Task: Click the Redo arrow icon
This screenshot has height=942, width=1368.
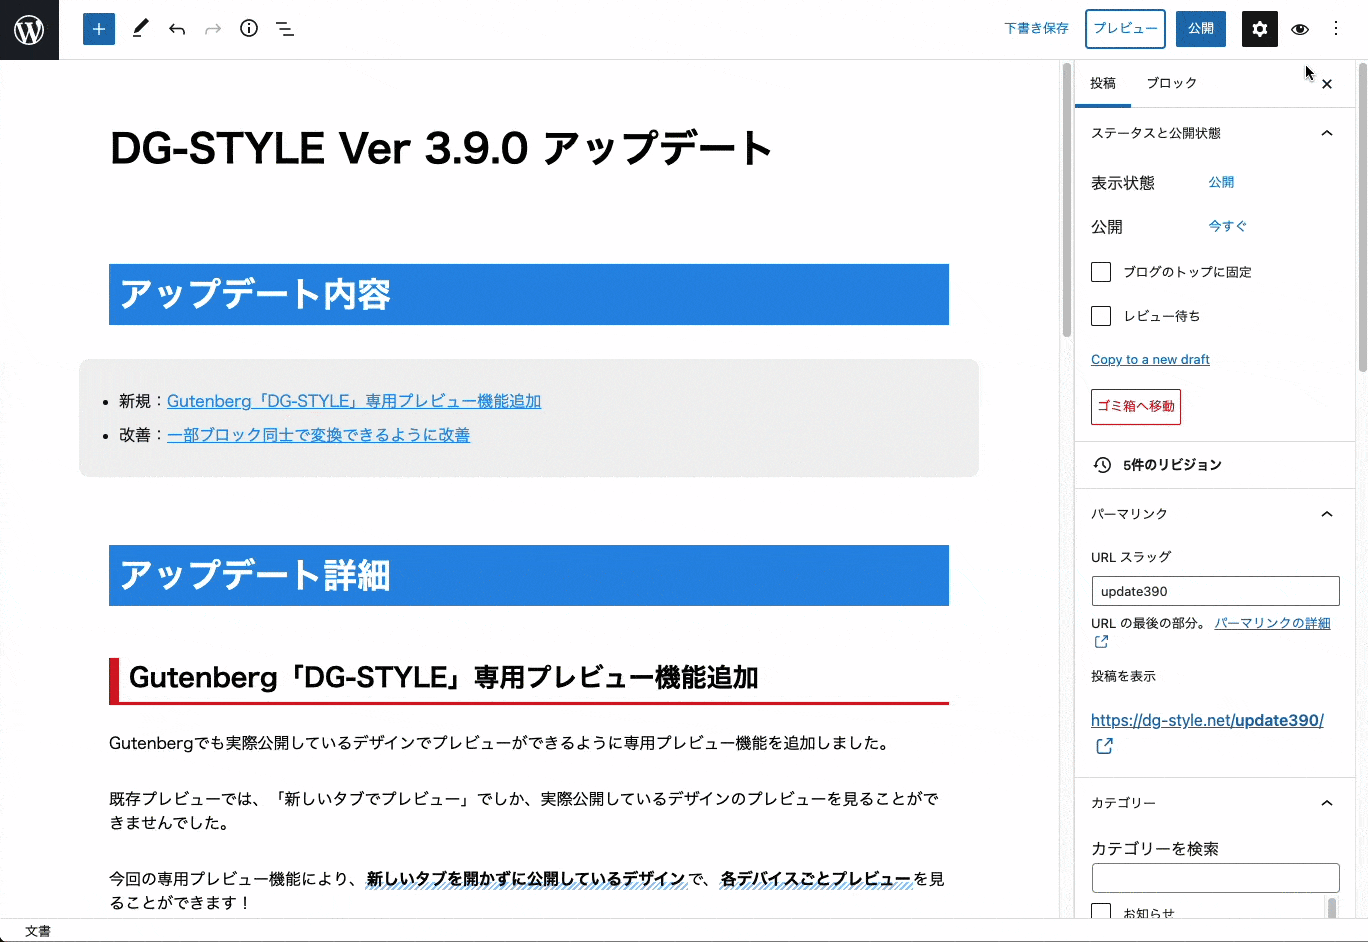Action: (x=213, y=28)
